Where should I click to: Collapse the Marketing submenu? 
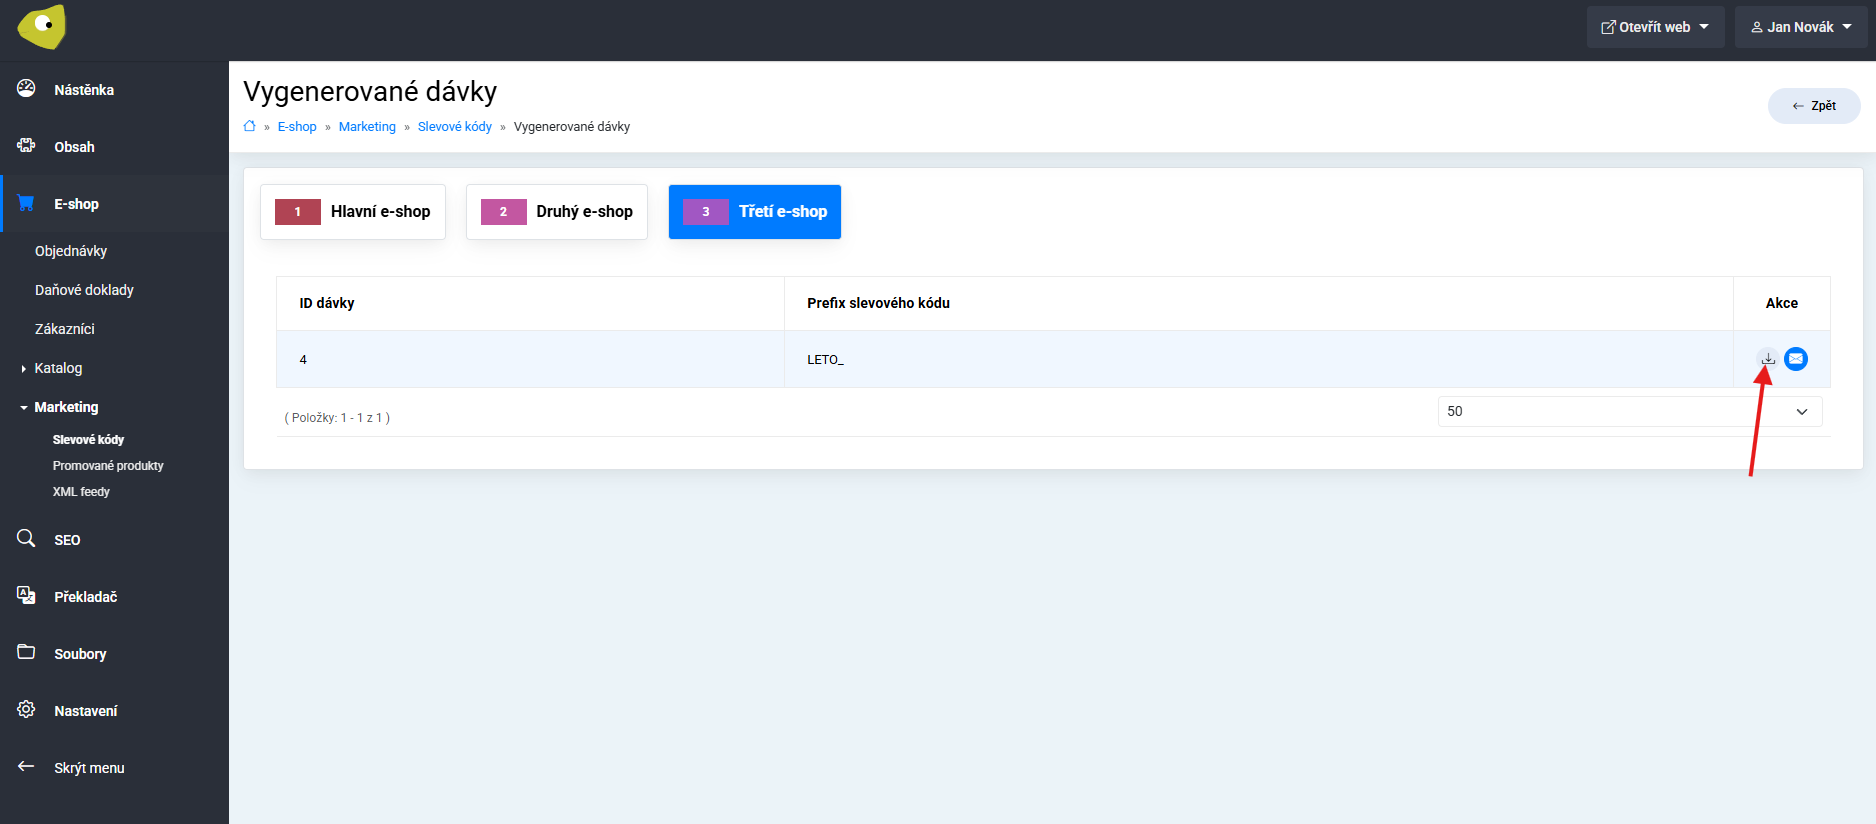point(66,407)
